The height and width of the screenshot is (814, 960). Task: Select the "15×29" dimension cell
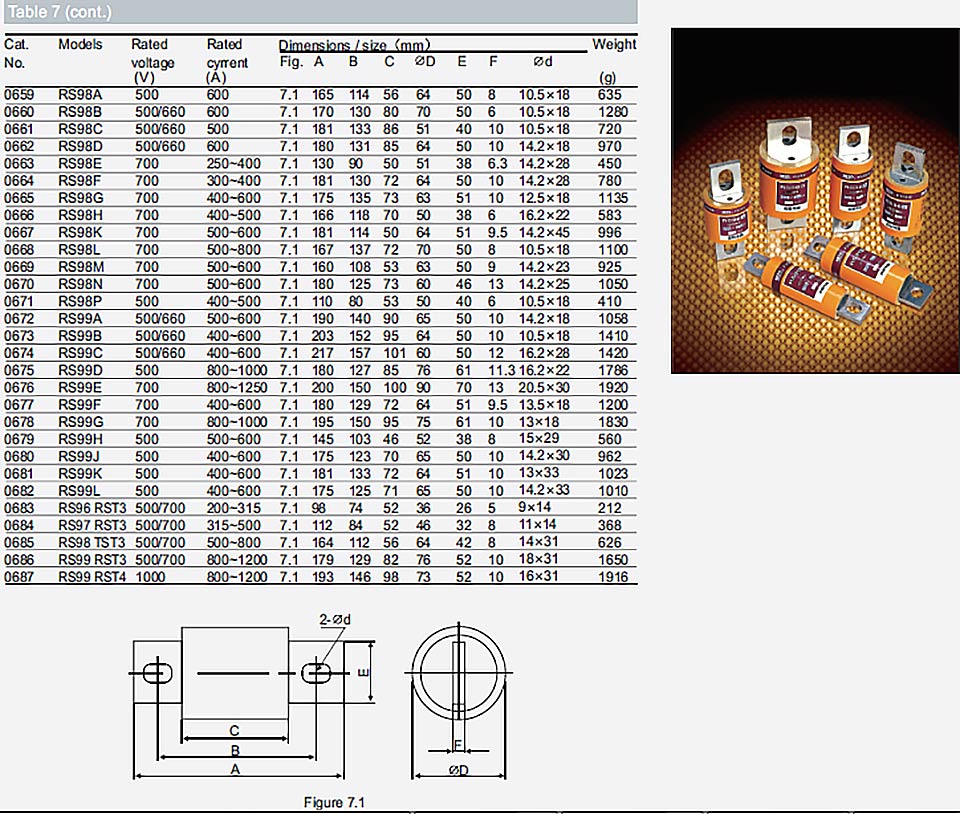[539, 438]
